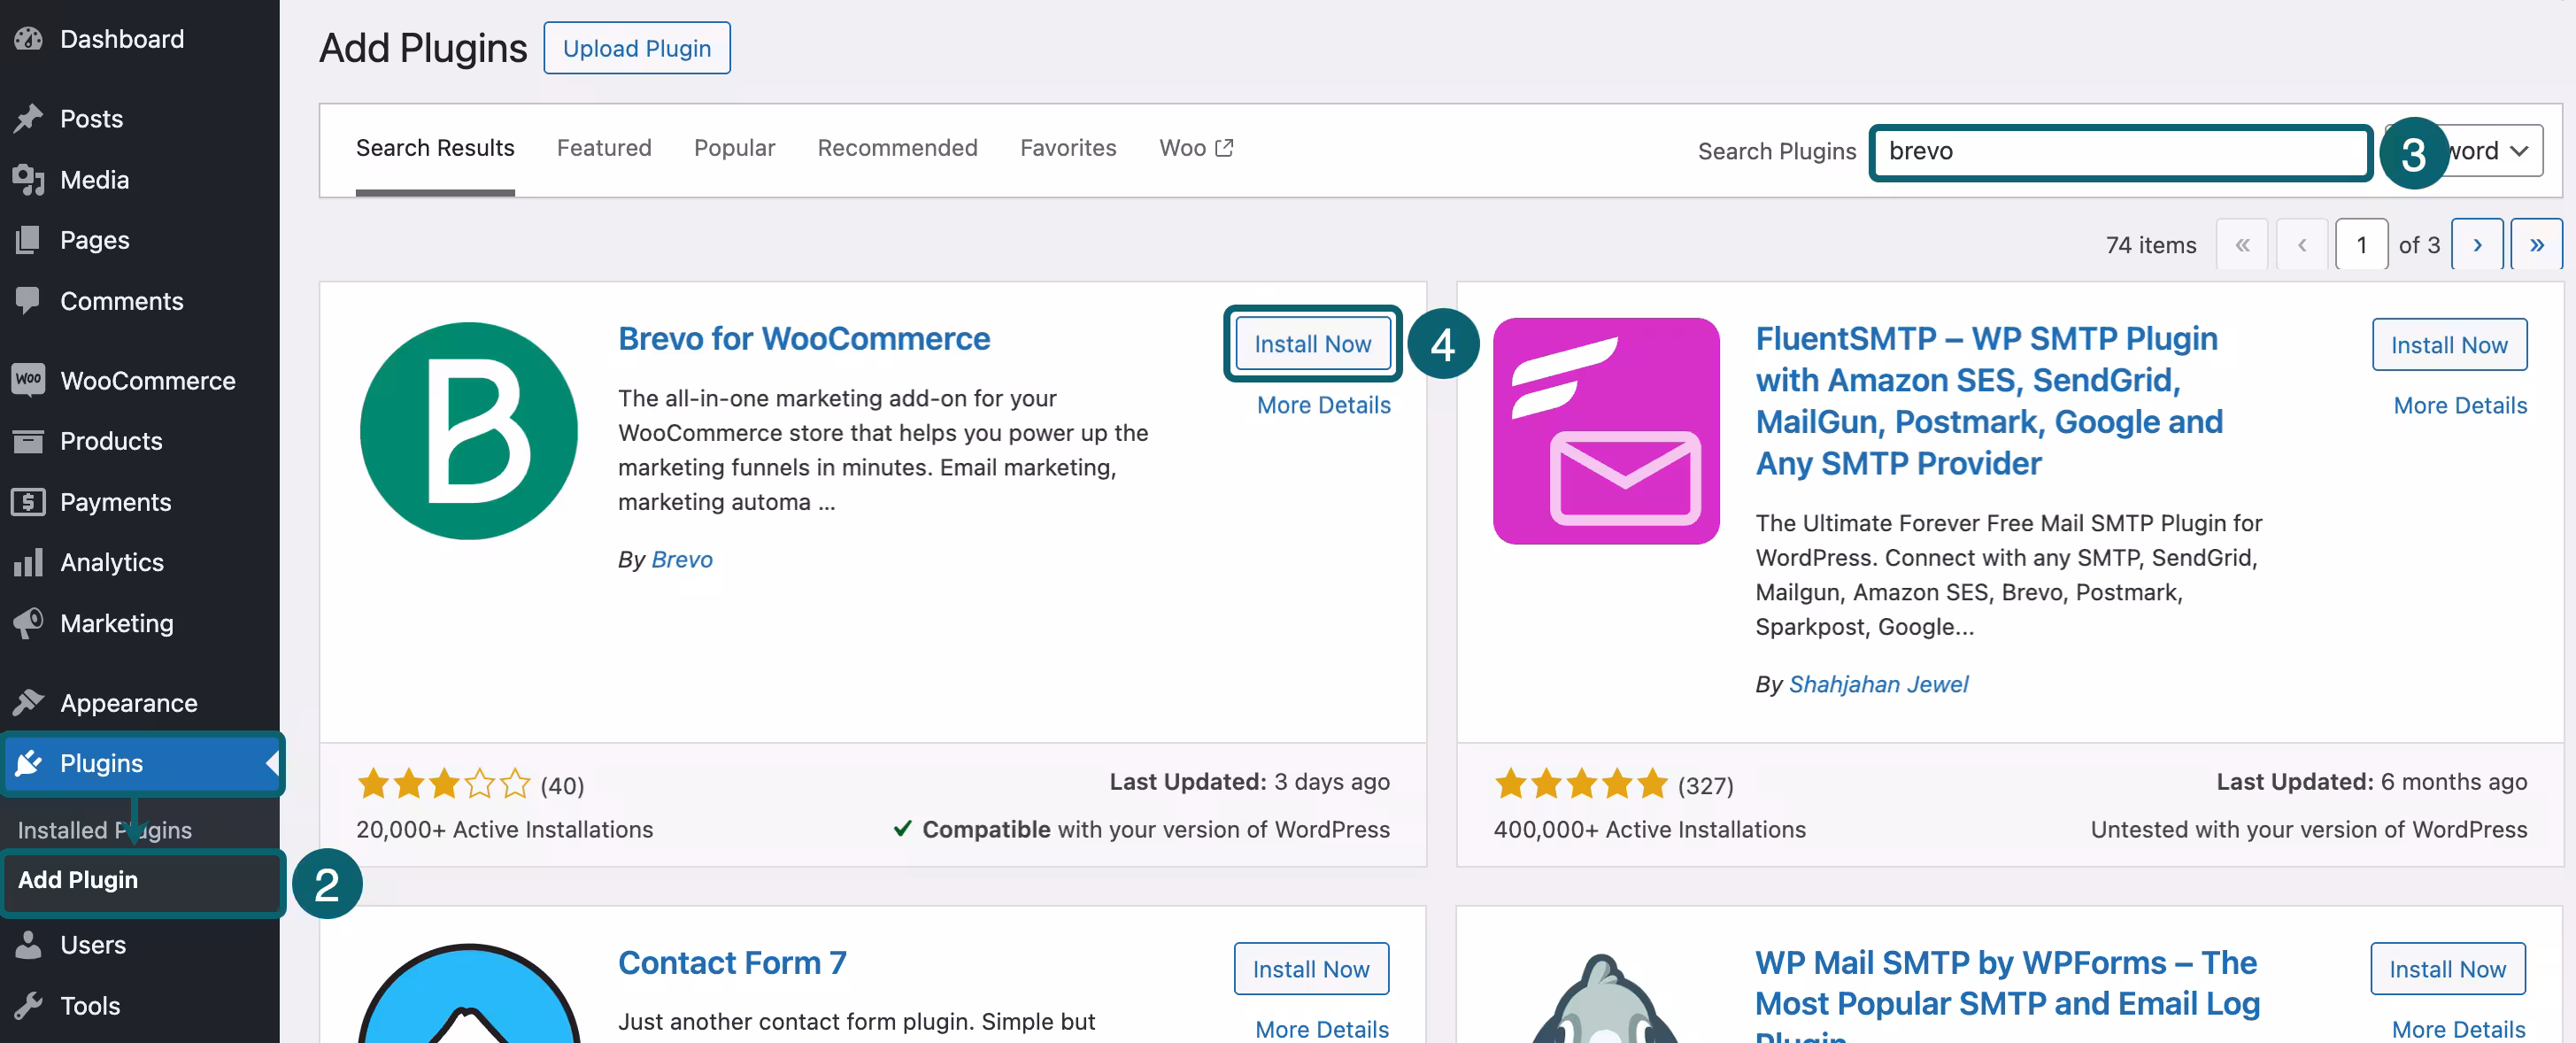Screen dimensions: 2576x1043
Task: Click the 'Last Updated: 3 days ago' text
Action: tap(1249, 782)
